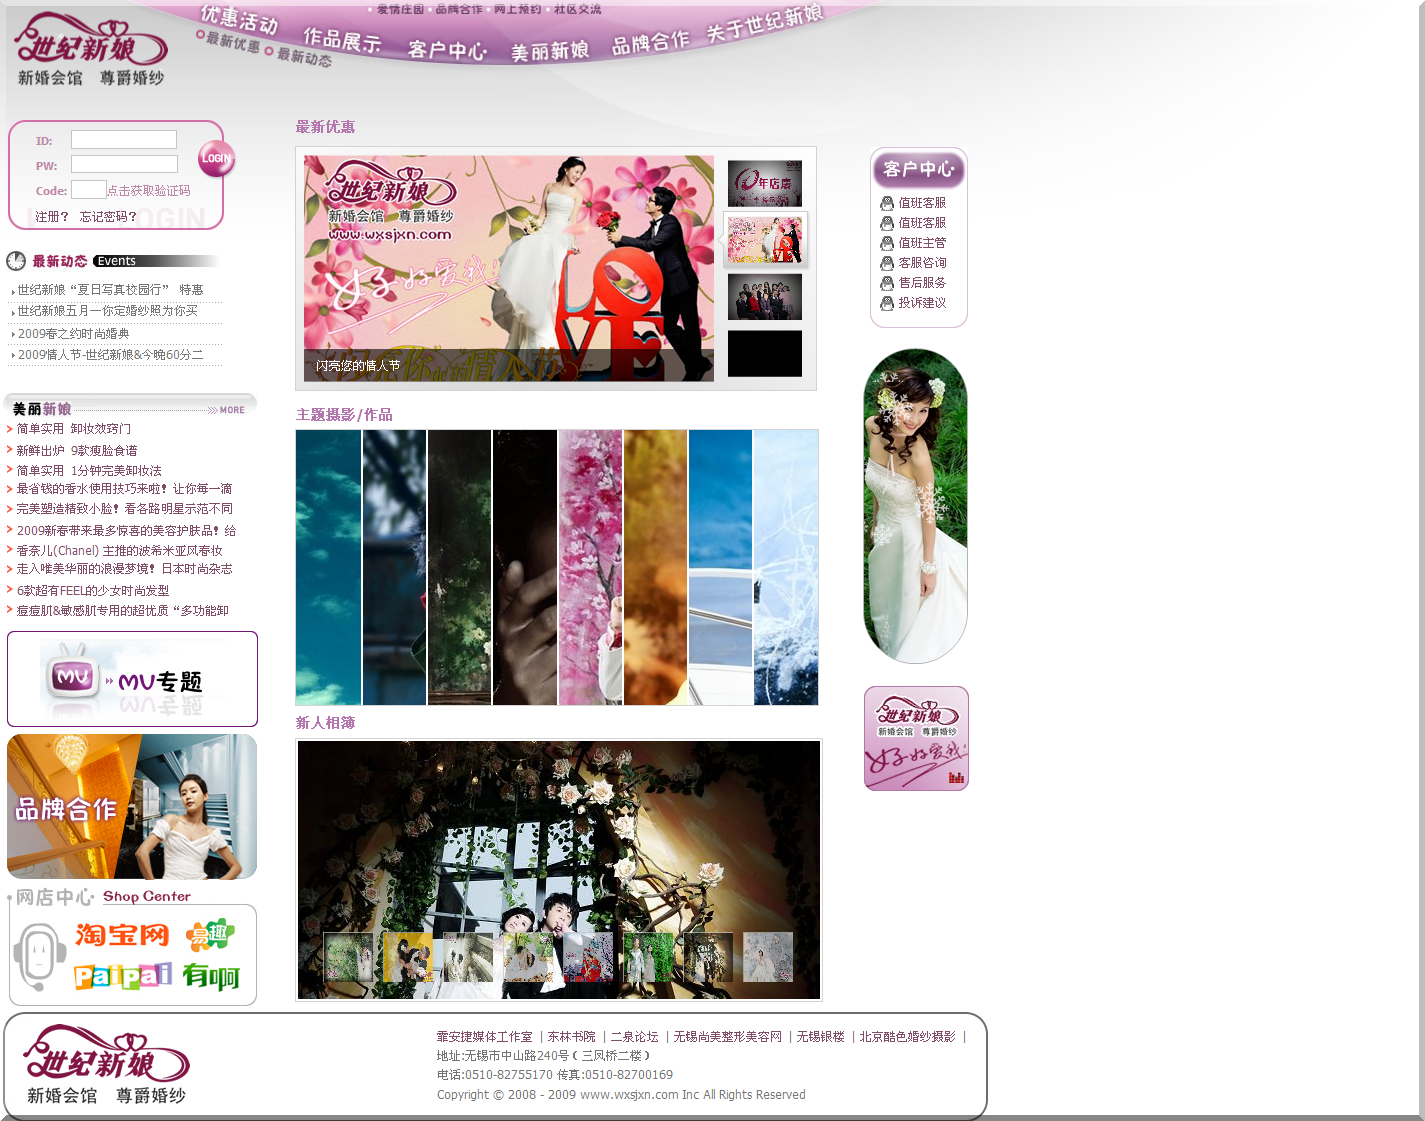Open 投诉建议 complaint QQ penguin icon
Viewport: 1425px width, 1121px height.
886,302
